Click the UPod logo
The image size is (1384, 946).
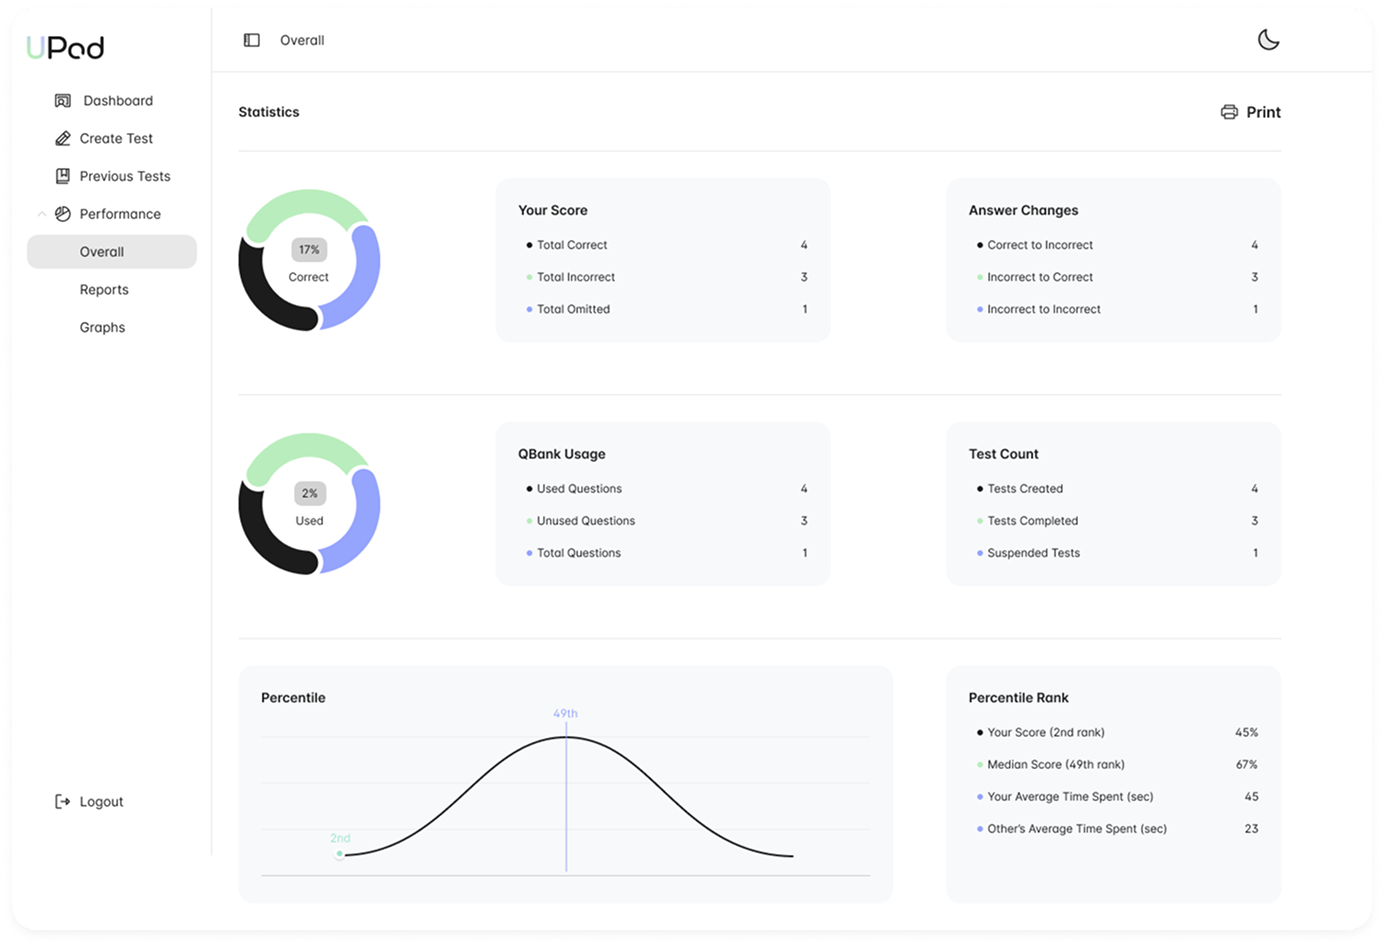(x=64, y=46)
